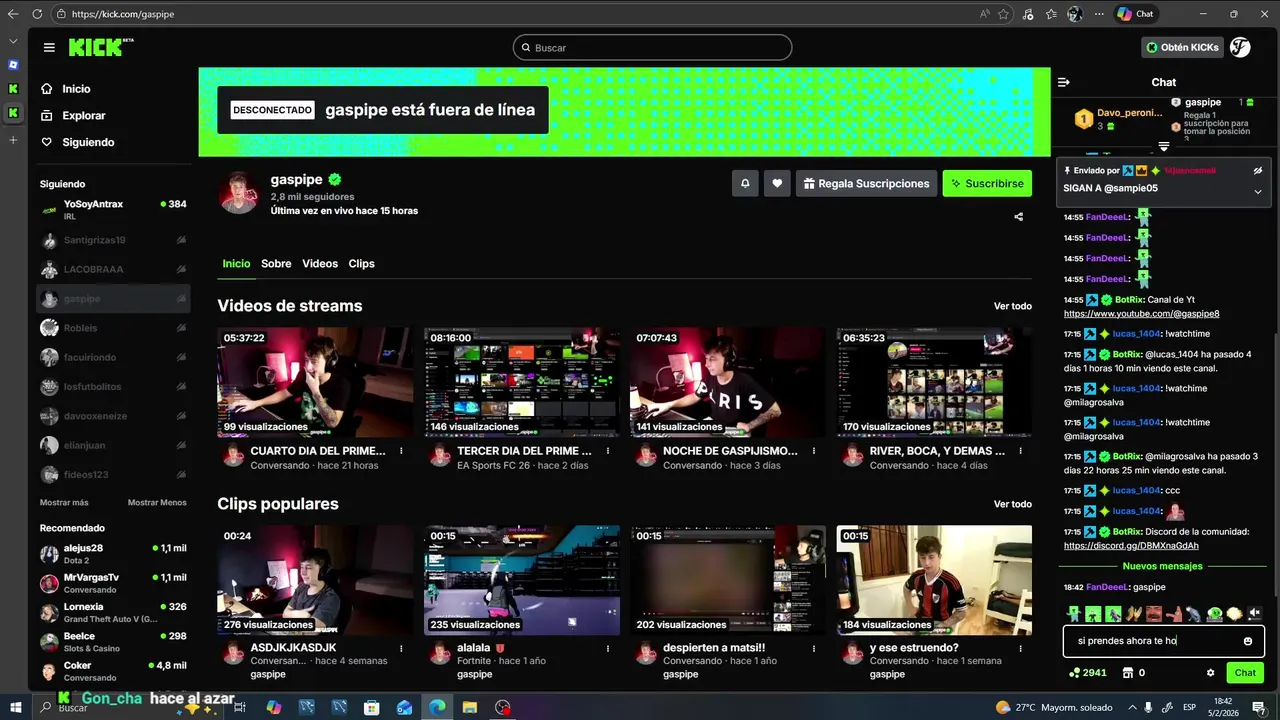Click the heart follow icon on gaspipe's channel
The height and width of the screenshot is (720, 1280).
(x=777, y=184)
